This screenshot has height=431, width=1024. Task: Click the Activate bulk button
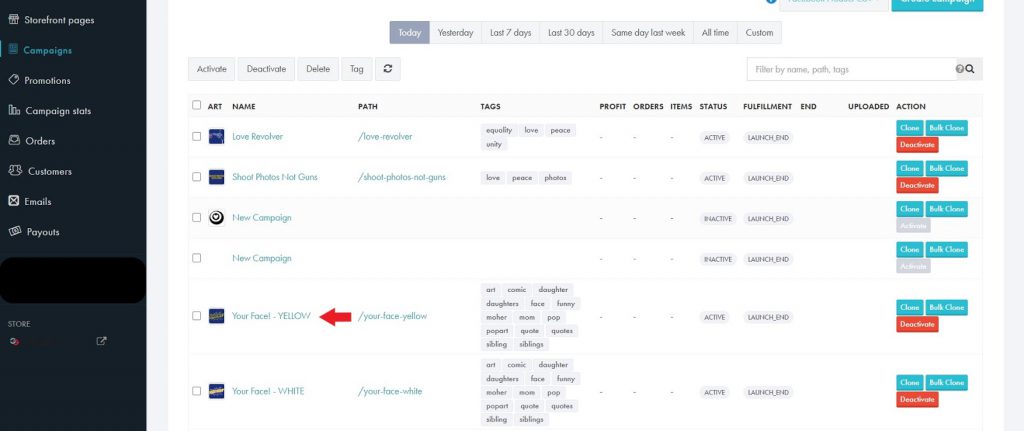[x=212, y=69]
